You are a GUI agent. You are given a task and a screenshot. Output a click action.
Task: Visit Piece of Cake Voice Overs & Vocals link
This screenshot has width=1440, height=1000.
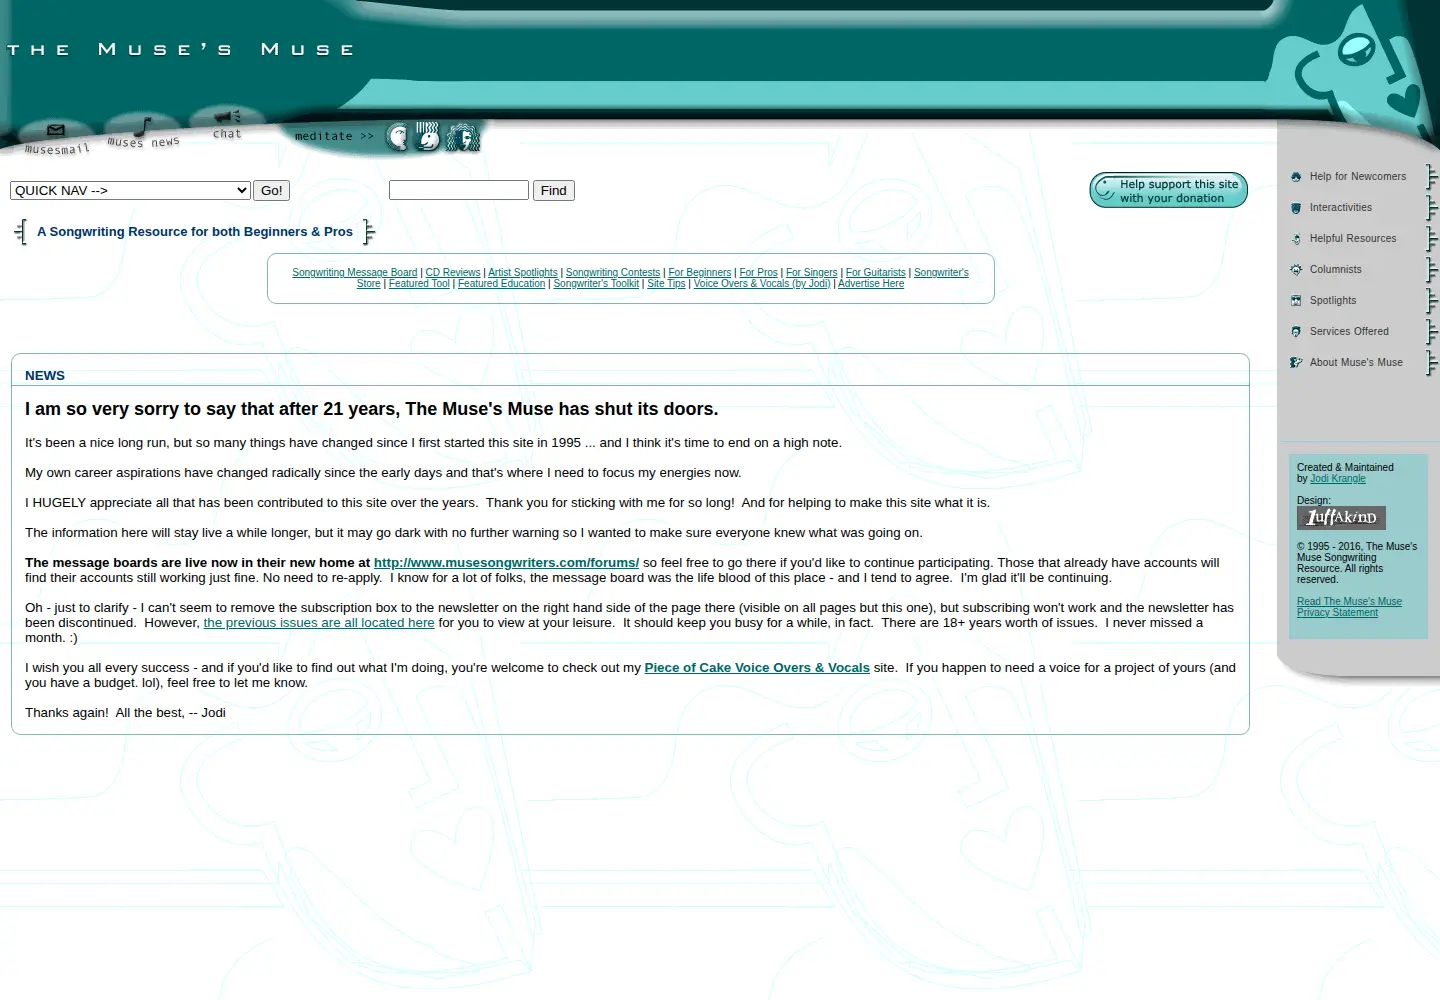tap(757, 668)
